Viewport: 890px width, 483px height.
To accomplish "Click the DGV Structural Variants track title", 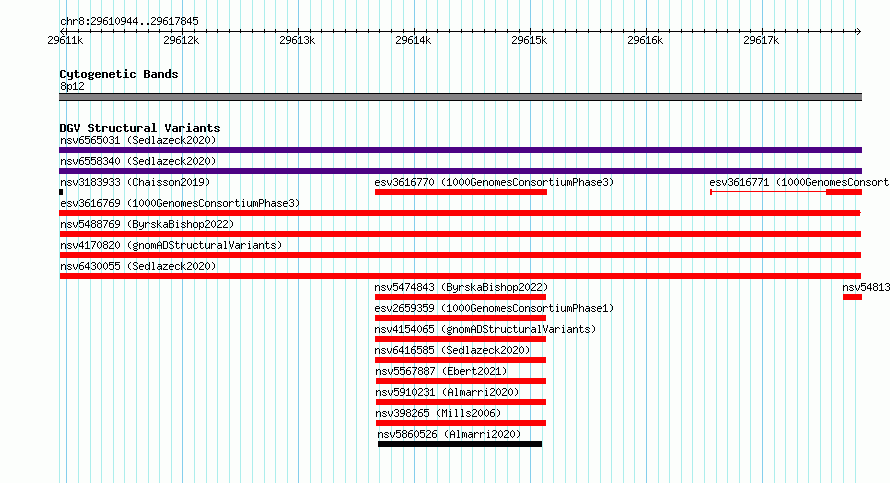I will 140,128.
